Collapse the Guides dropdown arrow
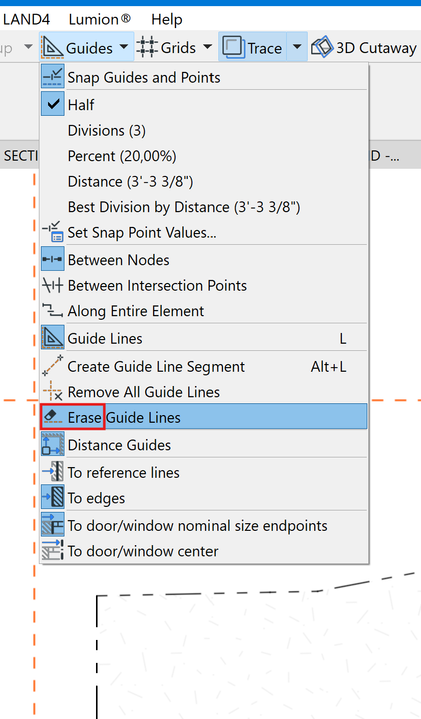 point(123,47)
